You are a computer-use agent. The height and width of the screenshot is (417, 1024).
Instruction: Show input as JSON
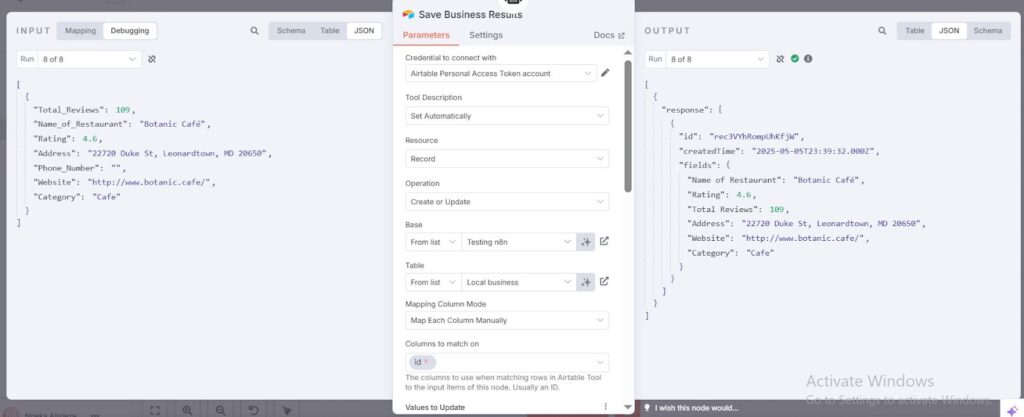pos(364,31)
